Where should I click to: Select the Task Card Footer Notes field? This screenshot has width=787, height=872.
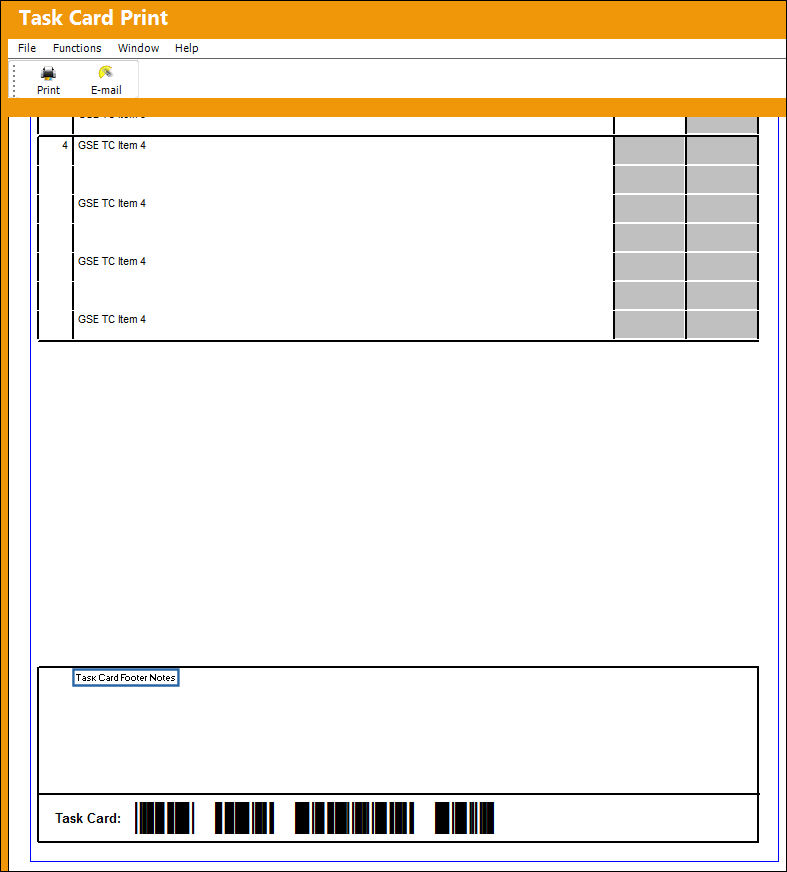click(126, 677)
